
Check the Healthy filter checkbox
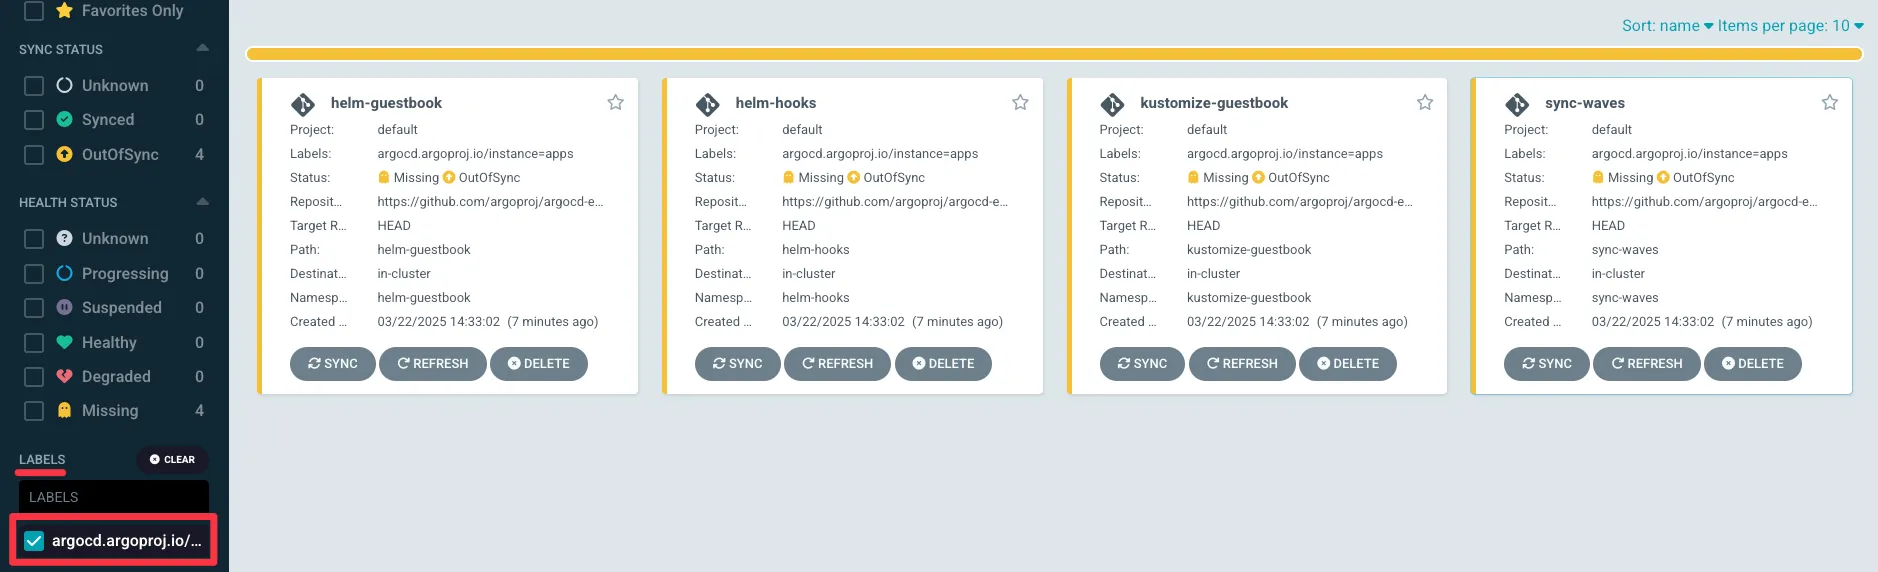34,343
